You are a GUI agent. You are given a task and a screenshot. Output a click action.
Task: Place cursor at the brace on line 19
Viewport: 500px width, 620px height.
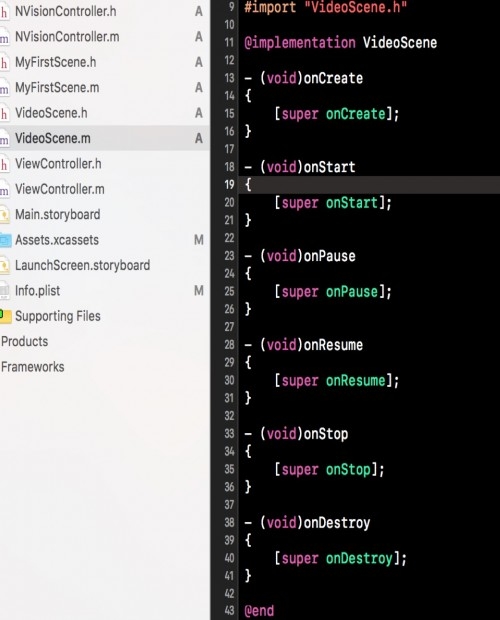pyautogui.click(x=248, y=185)
